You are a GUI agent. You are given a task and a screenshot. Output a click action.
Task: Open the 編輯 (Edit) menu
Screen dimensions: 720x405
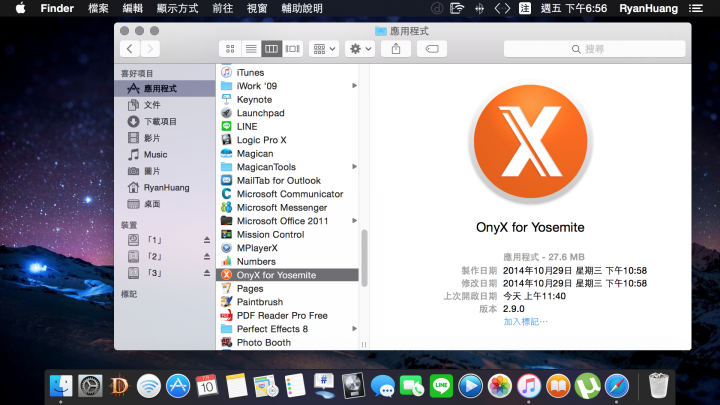tap(133, 8)
